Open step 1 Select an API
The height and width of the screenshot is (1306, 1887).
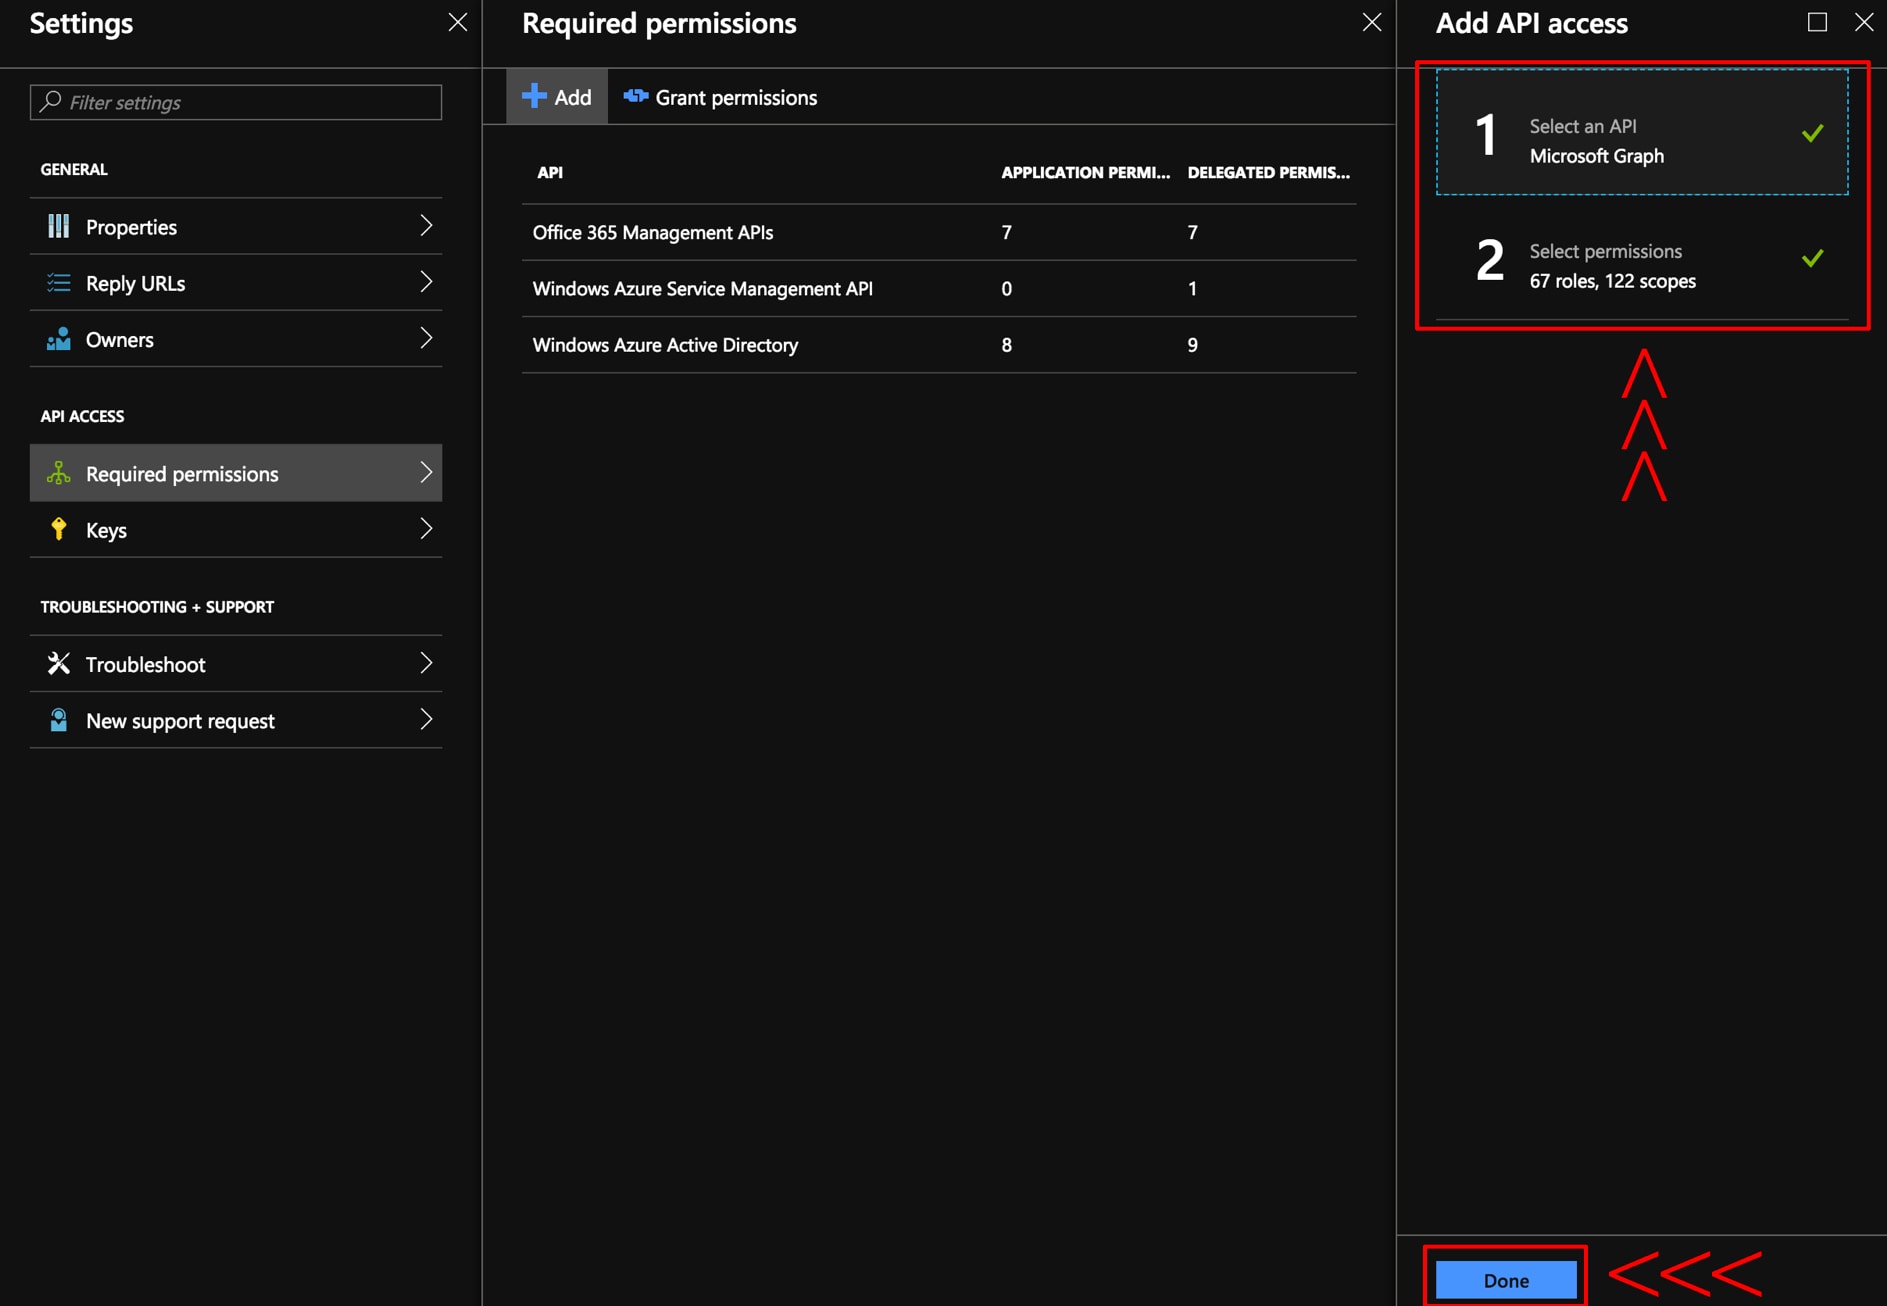point(1642,133)
